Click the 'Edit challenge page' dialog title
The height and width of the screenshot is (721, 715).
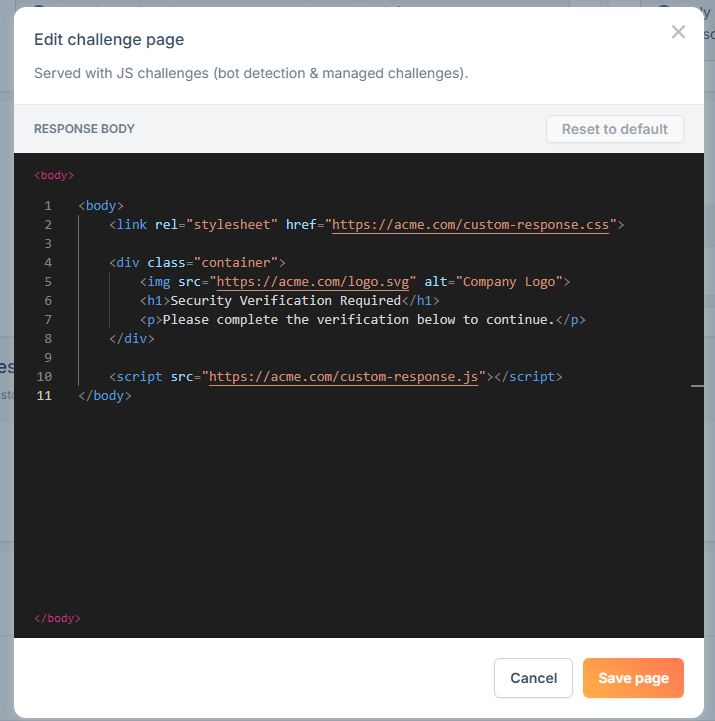(109, 40)
